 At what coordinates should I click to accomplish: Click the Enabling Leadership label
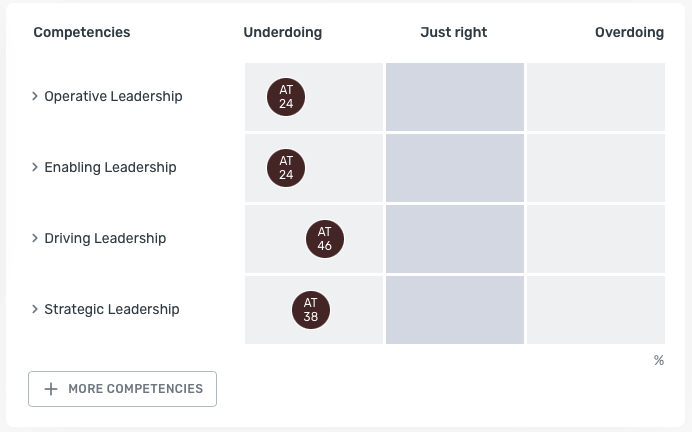pyautogui.click(x=110, y=167)
